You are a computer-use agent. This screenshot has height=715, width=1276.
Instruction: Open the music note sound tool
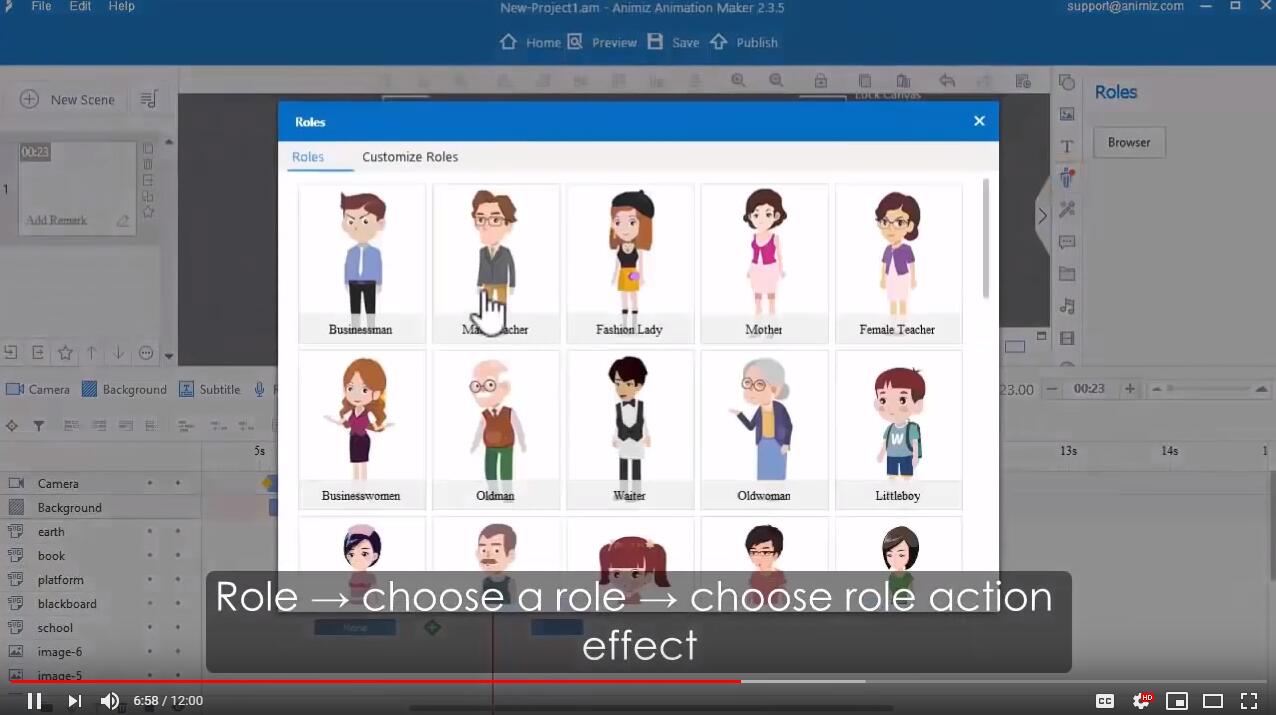tap(1067, 306)
